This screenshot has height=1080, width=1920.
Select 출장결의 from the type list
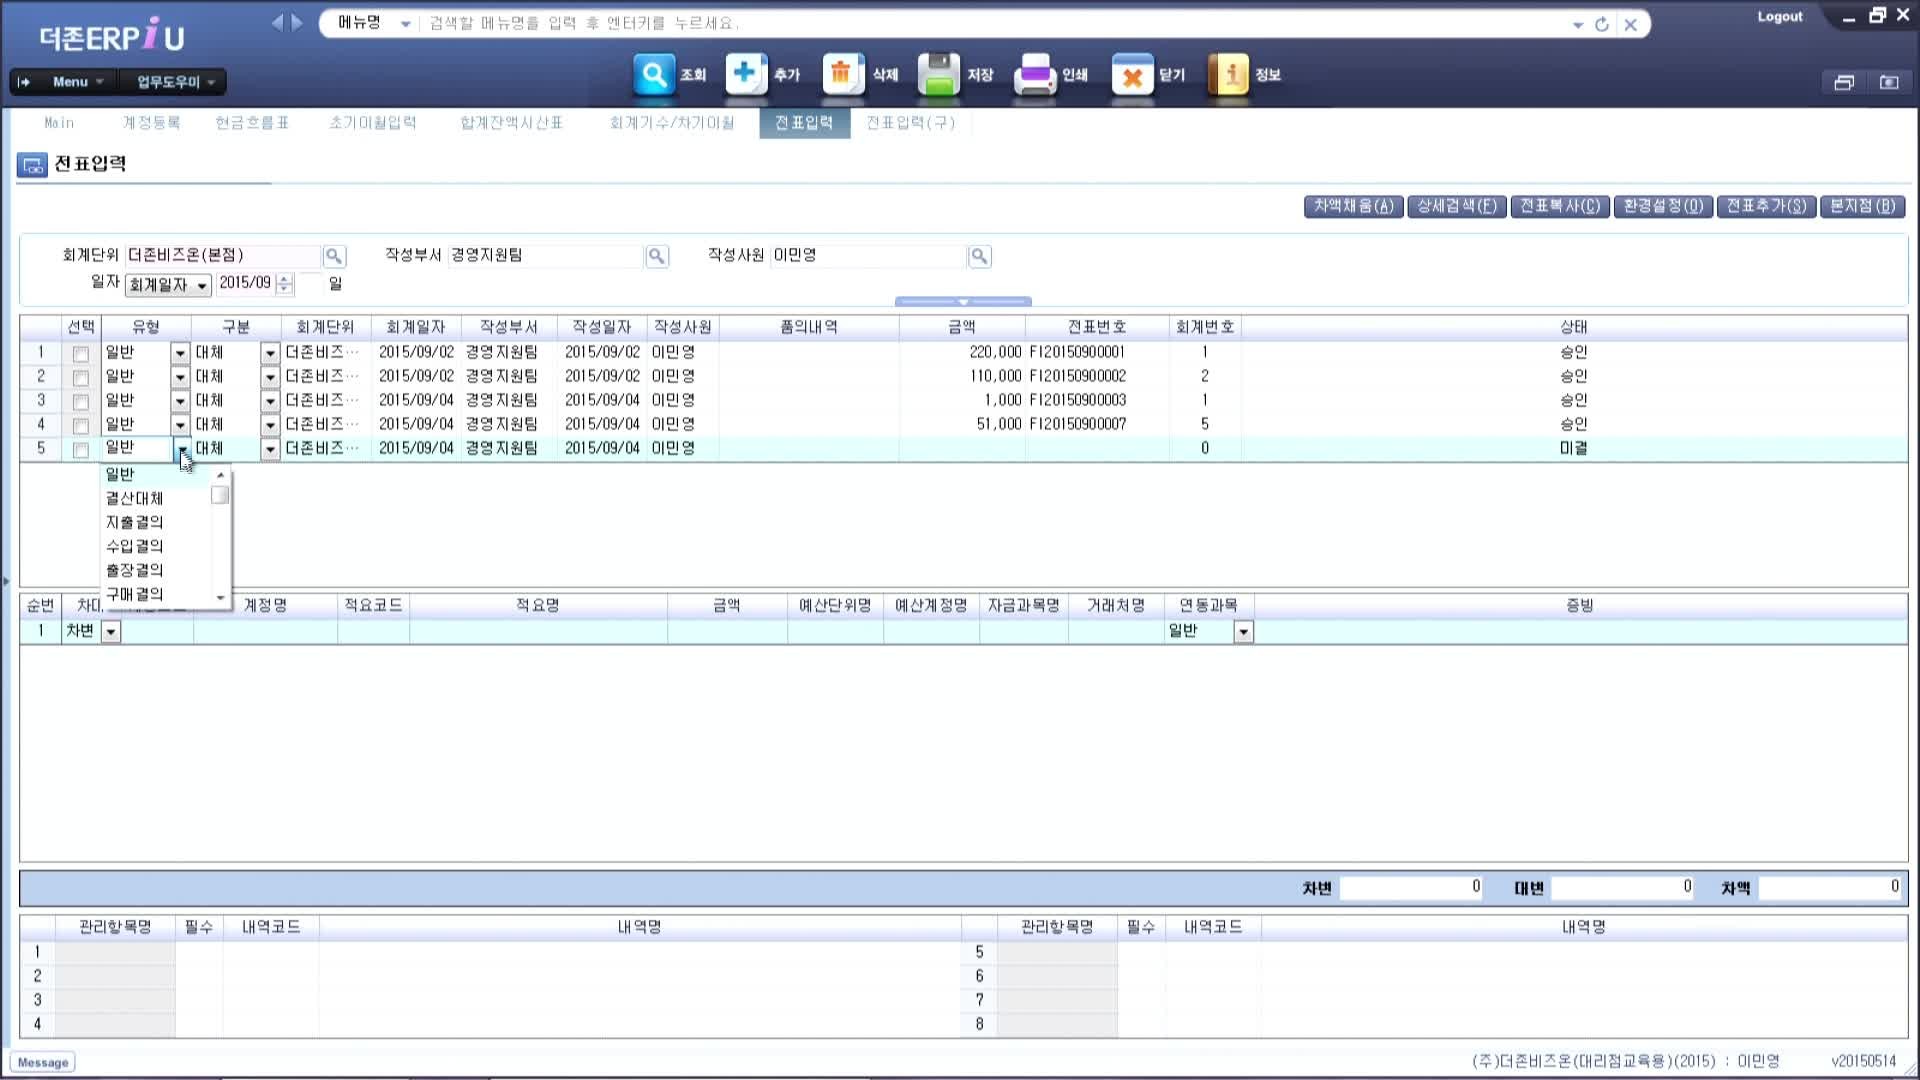click(x=135, y=570)
